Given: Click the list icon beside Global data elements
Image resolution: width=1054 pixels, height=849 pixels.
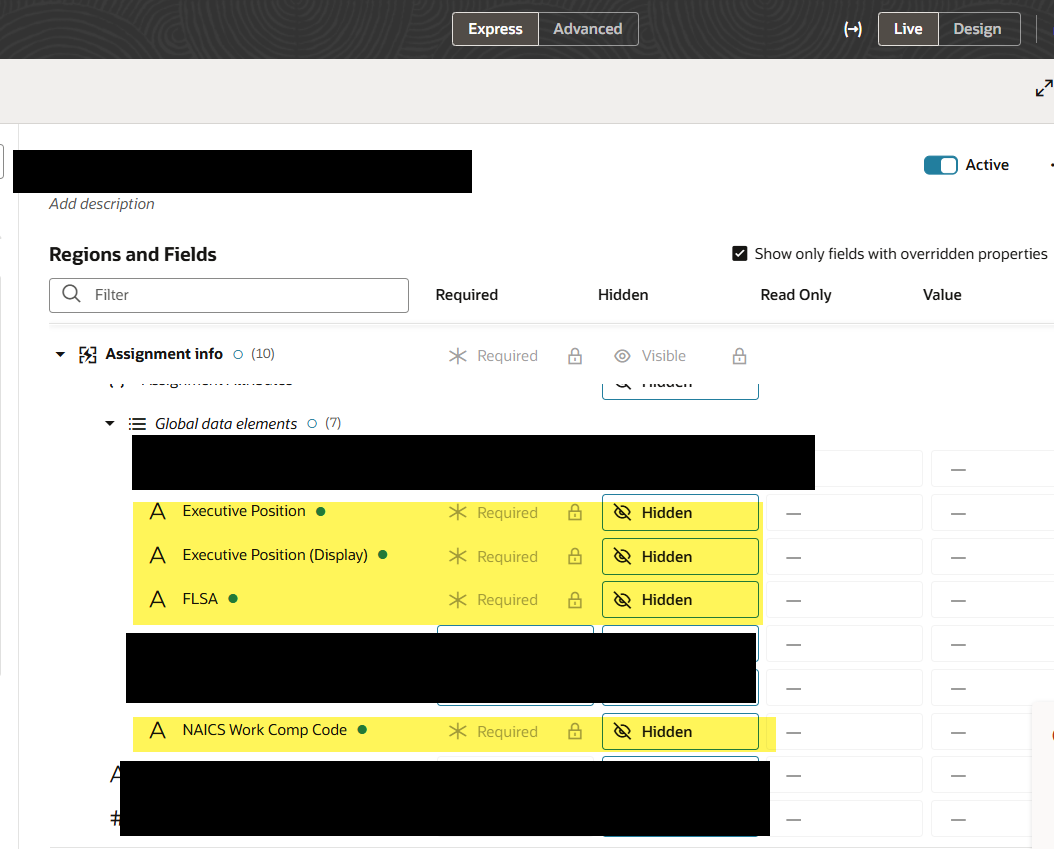Looking at the screenshot, I should tap(137, 423).
